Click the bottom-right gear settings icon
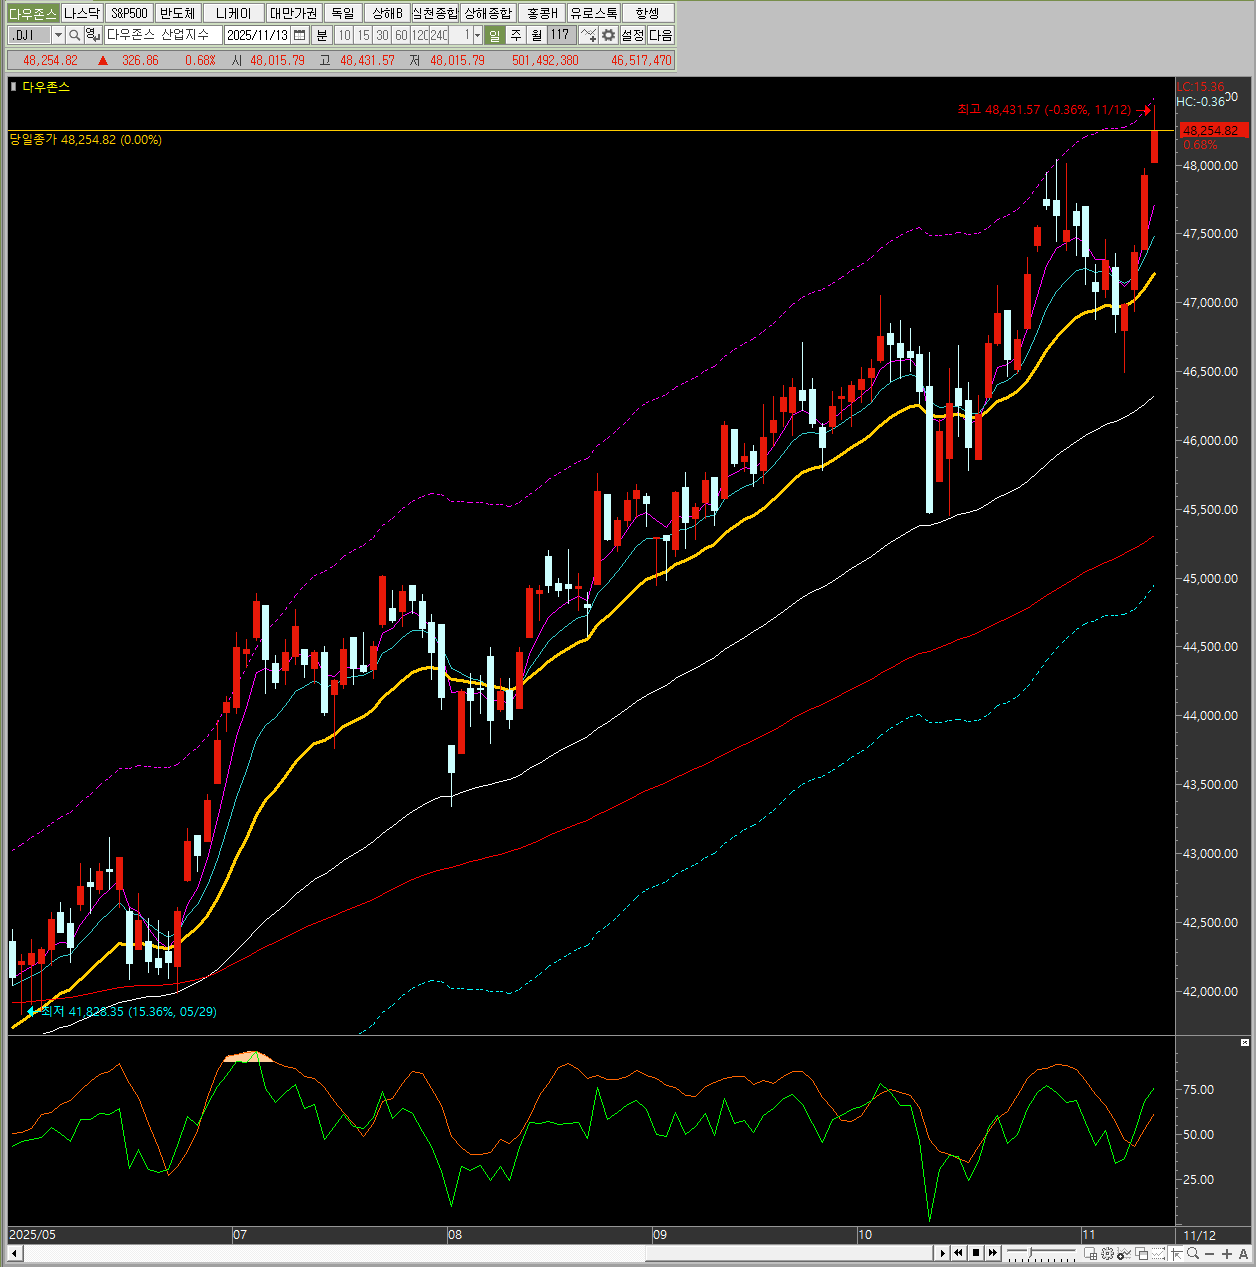This screenshot has width=1256, height=1267. [1107, 1253]
